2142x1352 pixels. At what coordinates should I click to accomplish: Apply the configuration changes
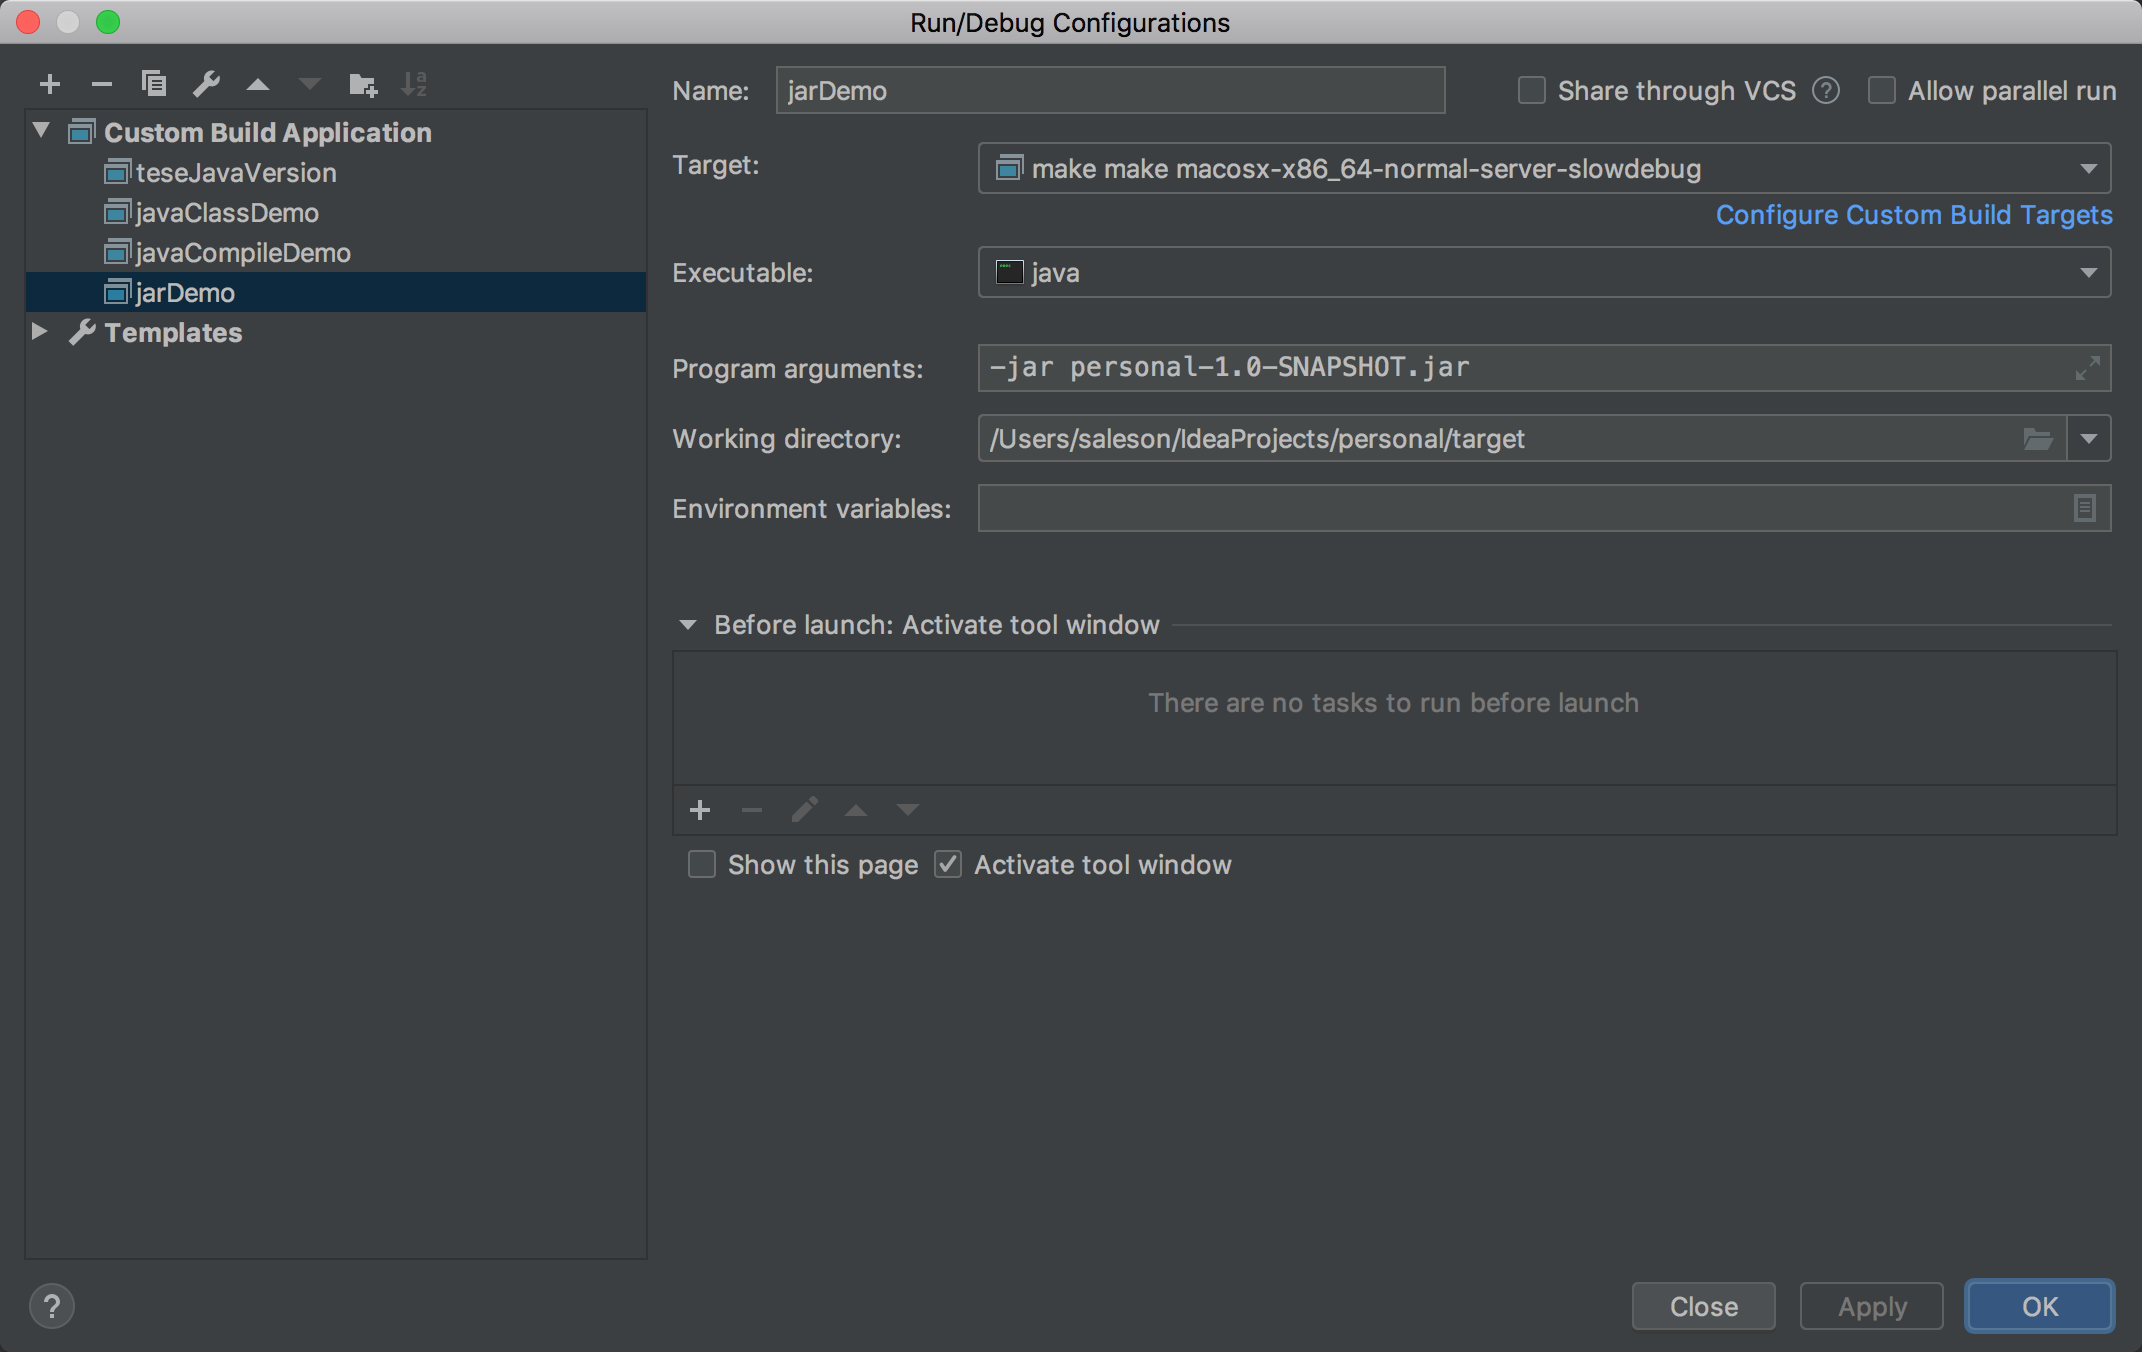pyautogui.click(x=1870, y=1306)
